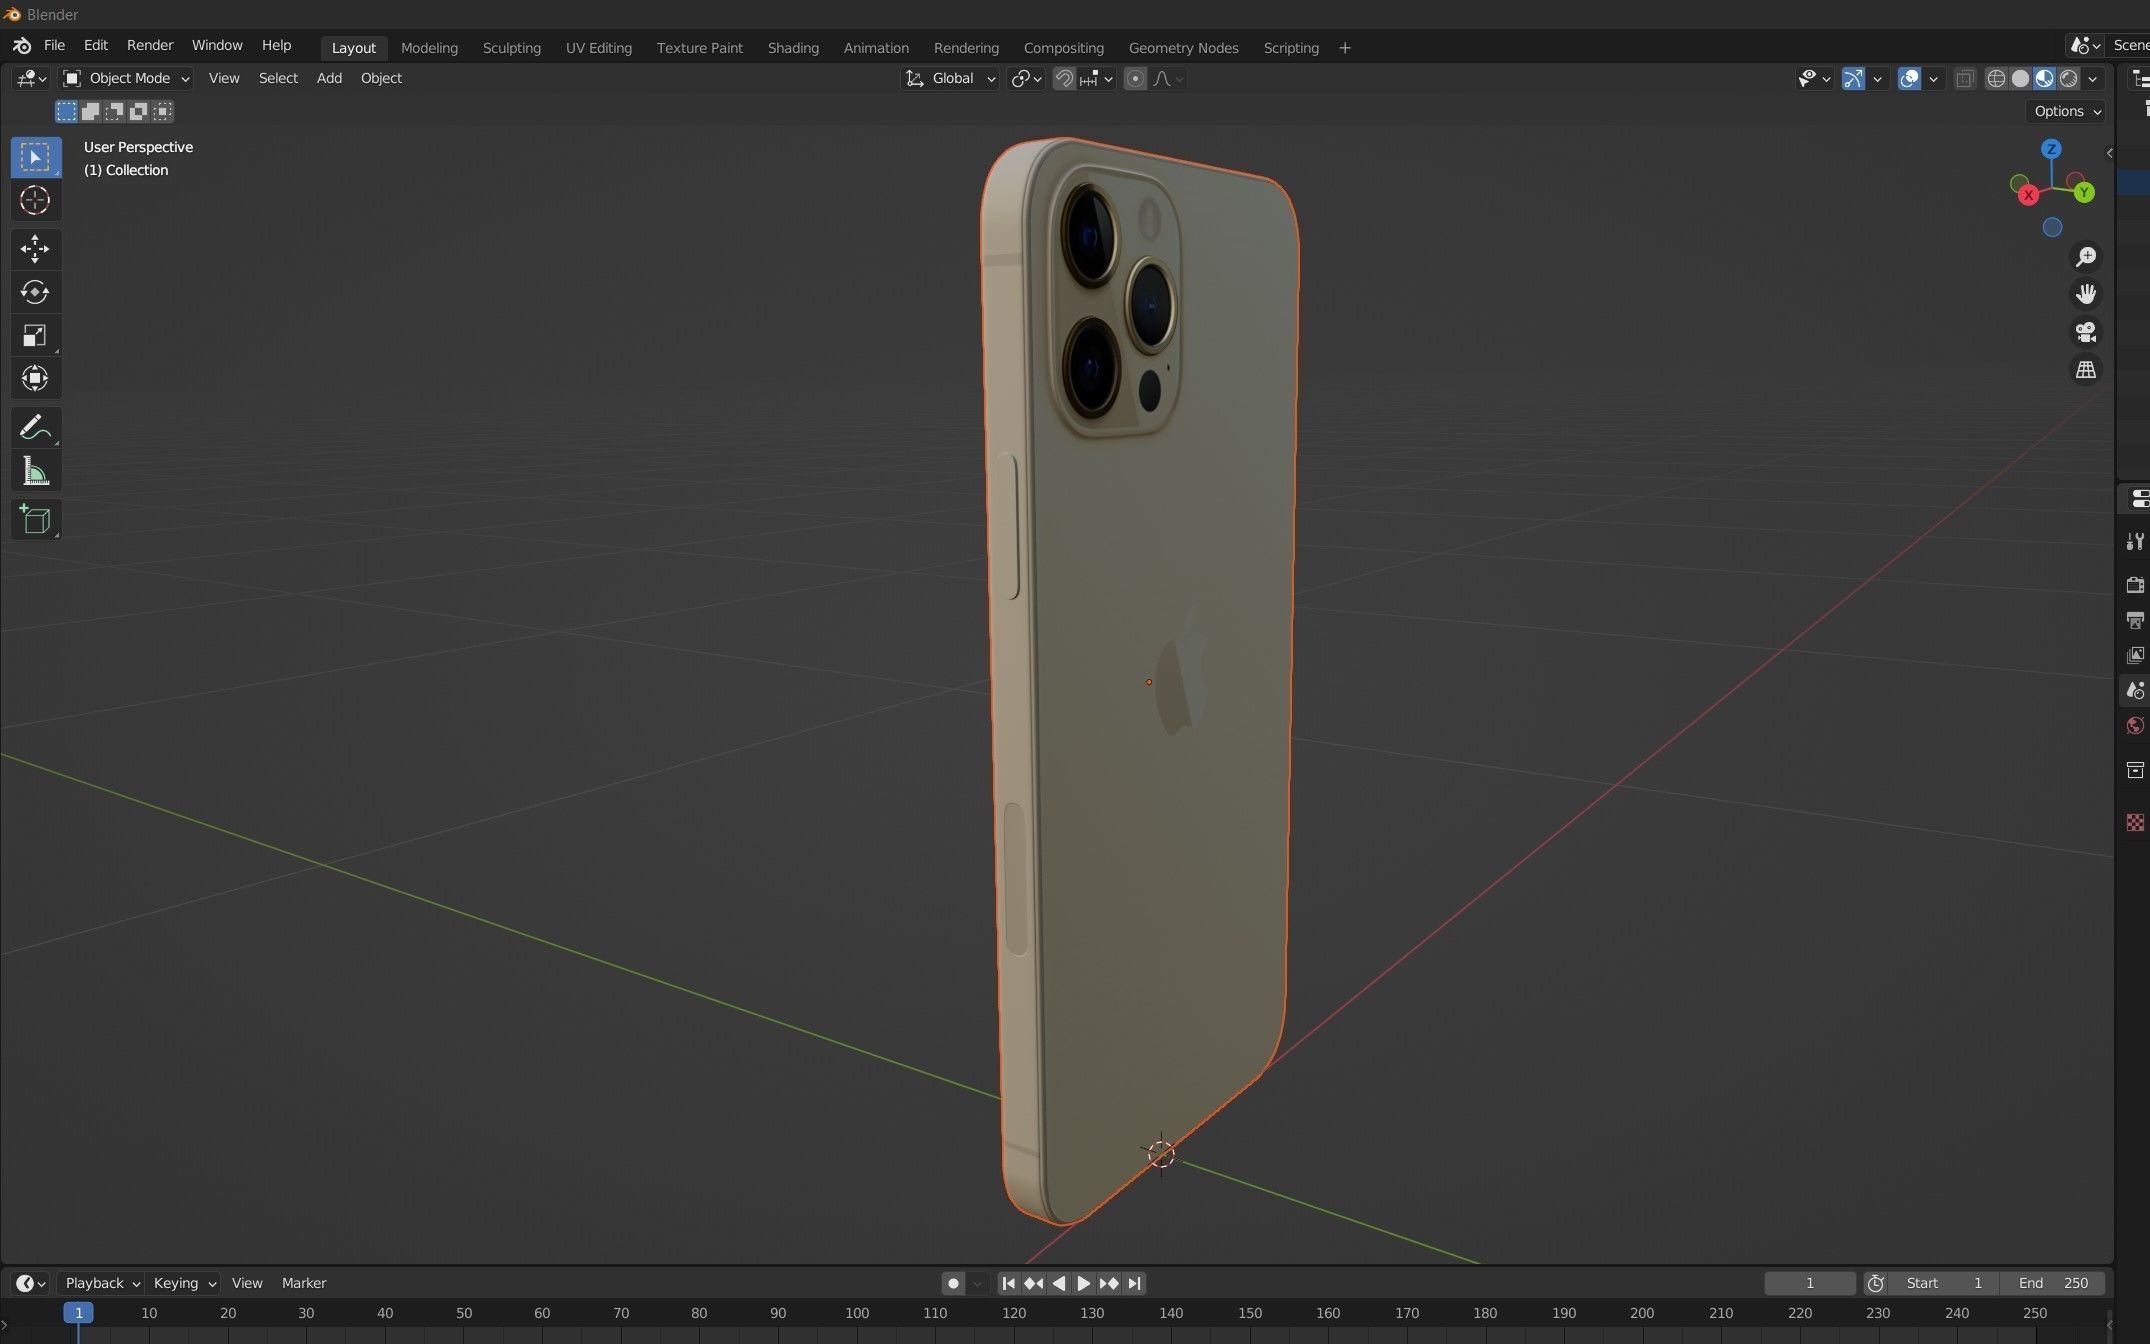The image size is (2150, 1344).
Task: Activate the 3D Cursor tool
Action: 35,200
